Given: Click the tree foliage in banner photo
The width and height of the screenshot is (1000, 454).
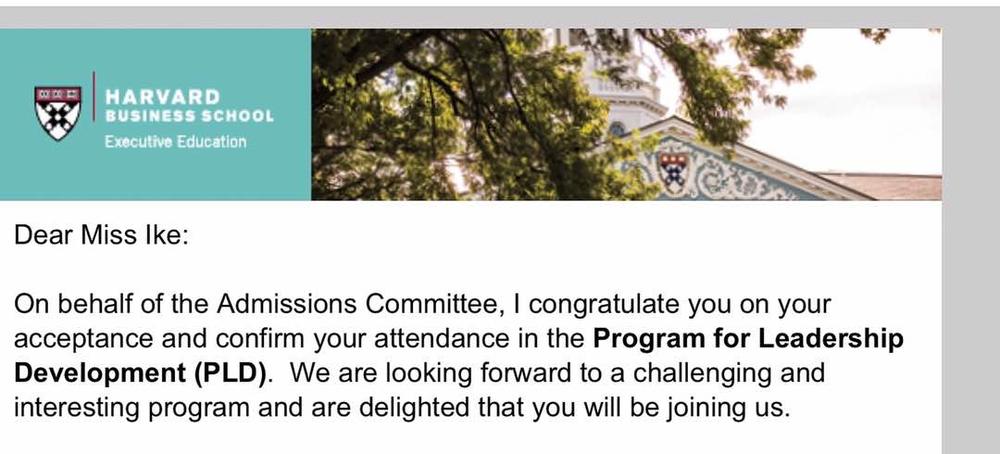Looking at the screenshot, I should tap(446, 115).
